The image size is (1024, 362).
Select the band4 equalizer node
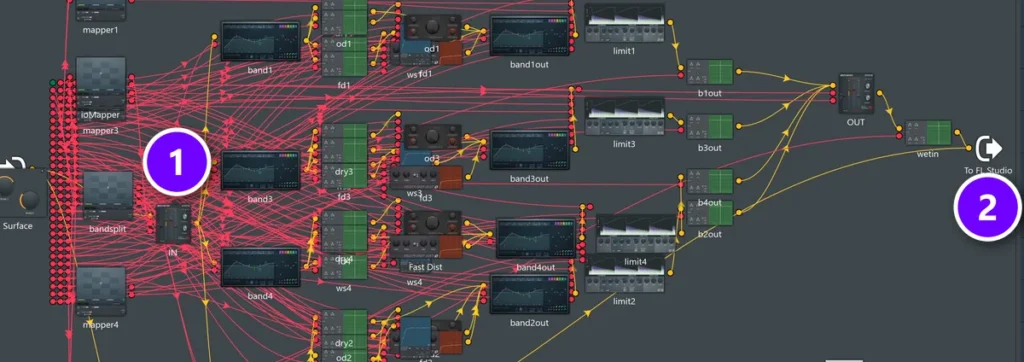pyautogui.click(x=261, y=267)
